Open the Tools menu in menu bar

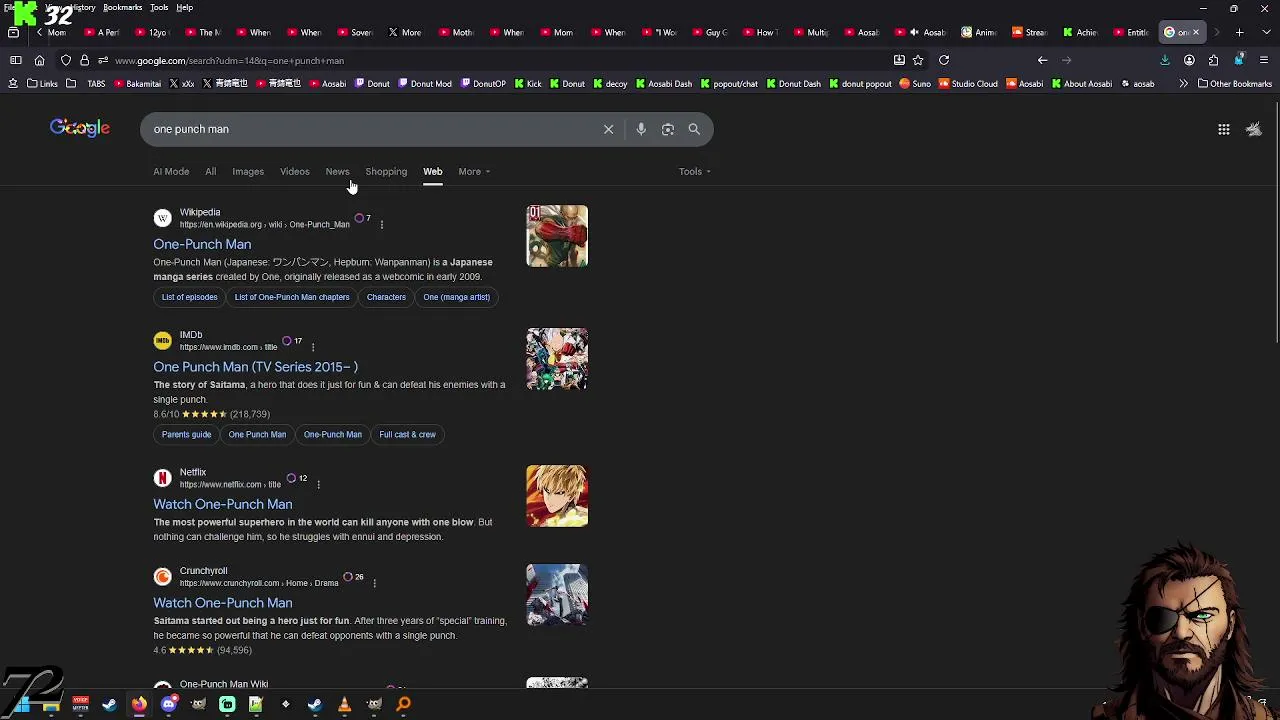(x=159, y=8)
